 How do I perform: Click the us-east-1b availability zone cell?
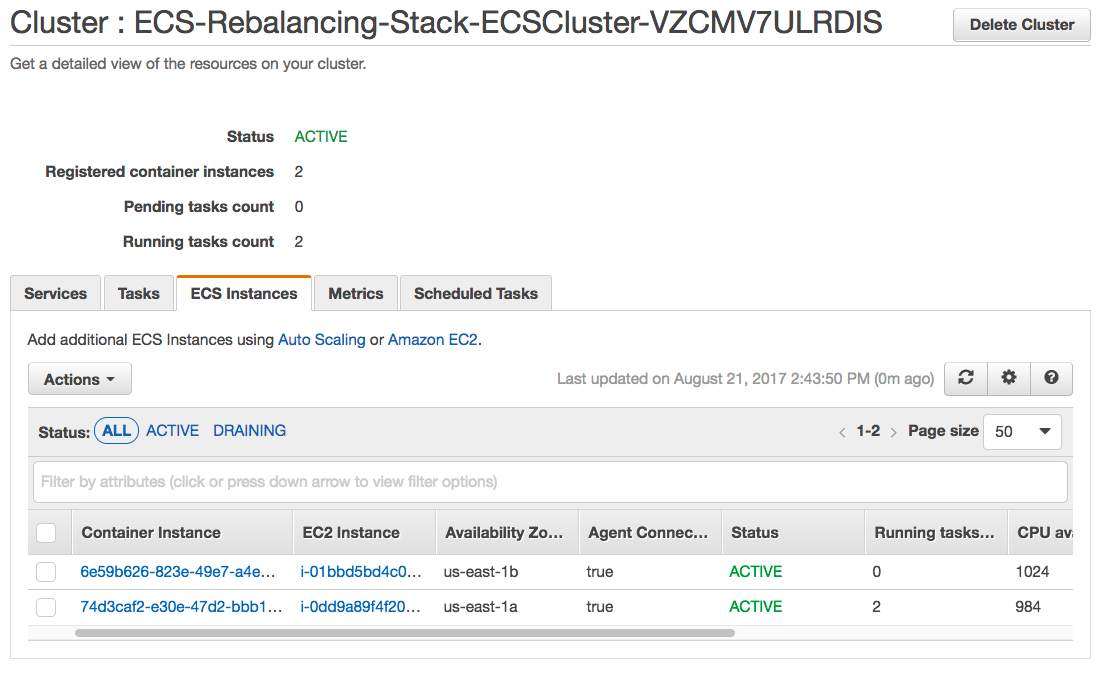click(x=481, y=572)
